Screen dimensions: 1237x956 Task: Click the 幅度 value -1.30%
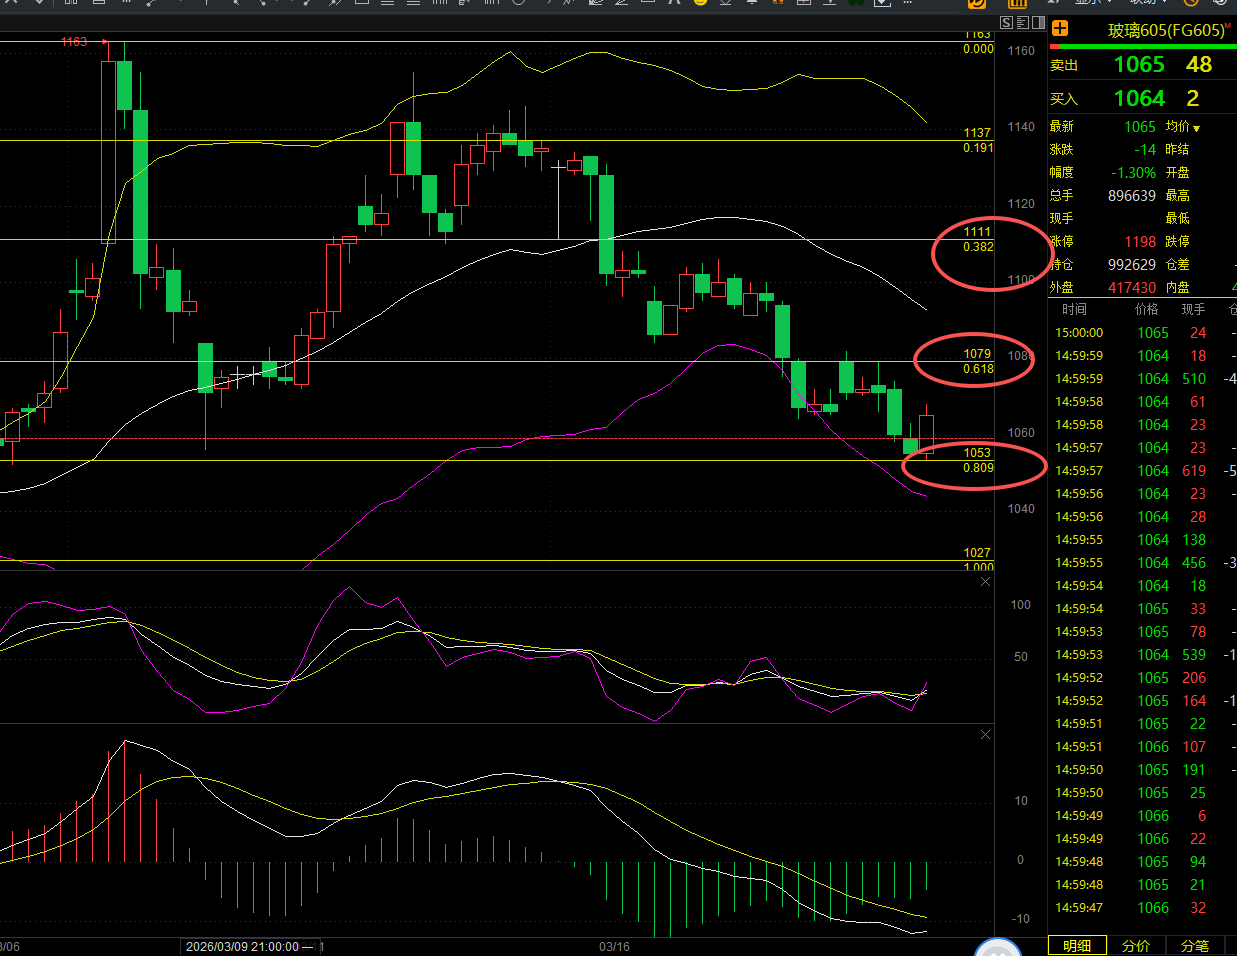tap(1133, 173)
